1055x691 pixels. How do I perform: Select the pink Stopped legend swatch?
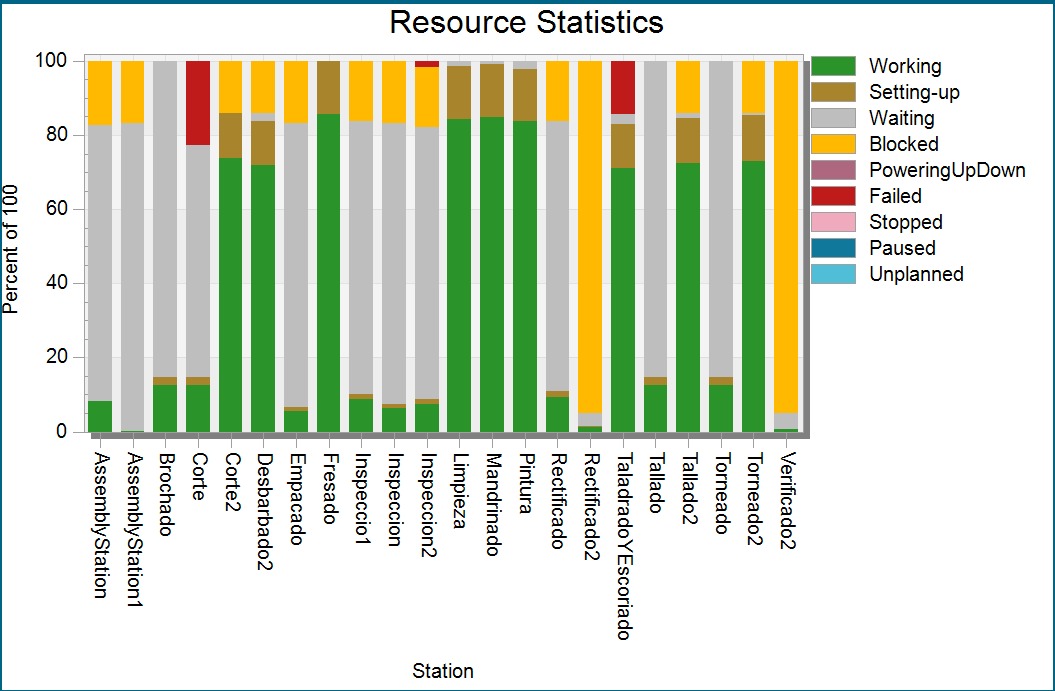coord(833,222)
